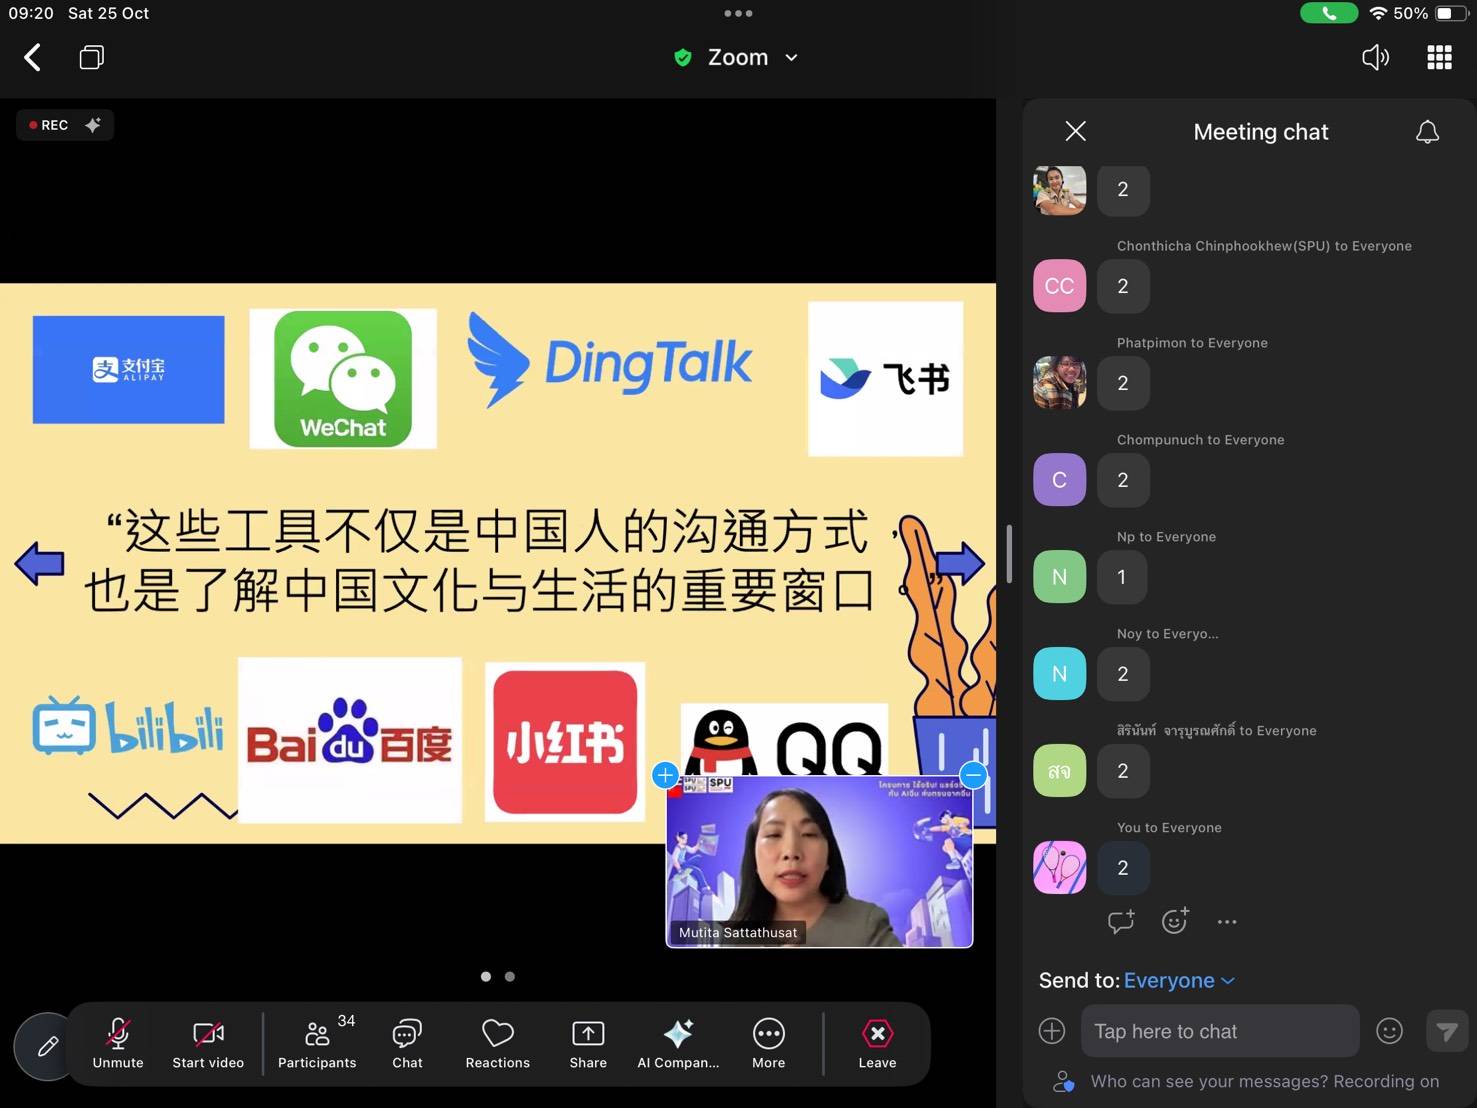The height and width of the screenshot is (1108, 1477).
Task: Tap the chat message input field
Action: [x=1219, y=1031]
